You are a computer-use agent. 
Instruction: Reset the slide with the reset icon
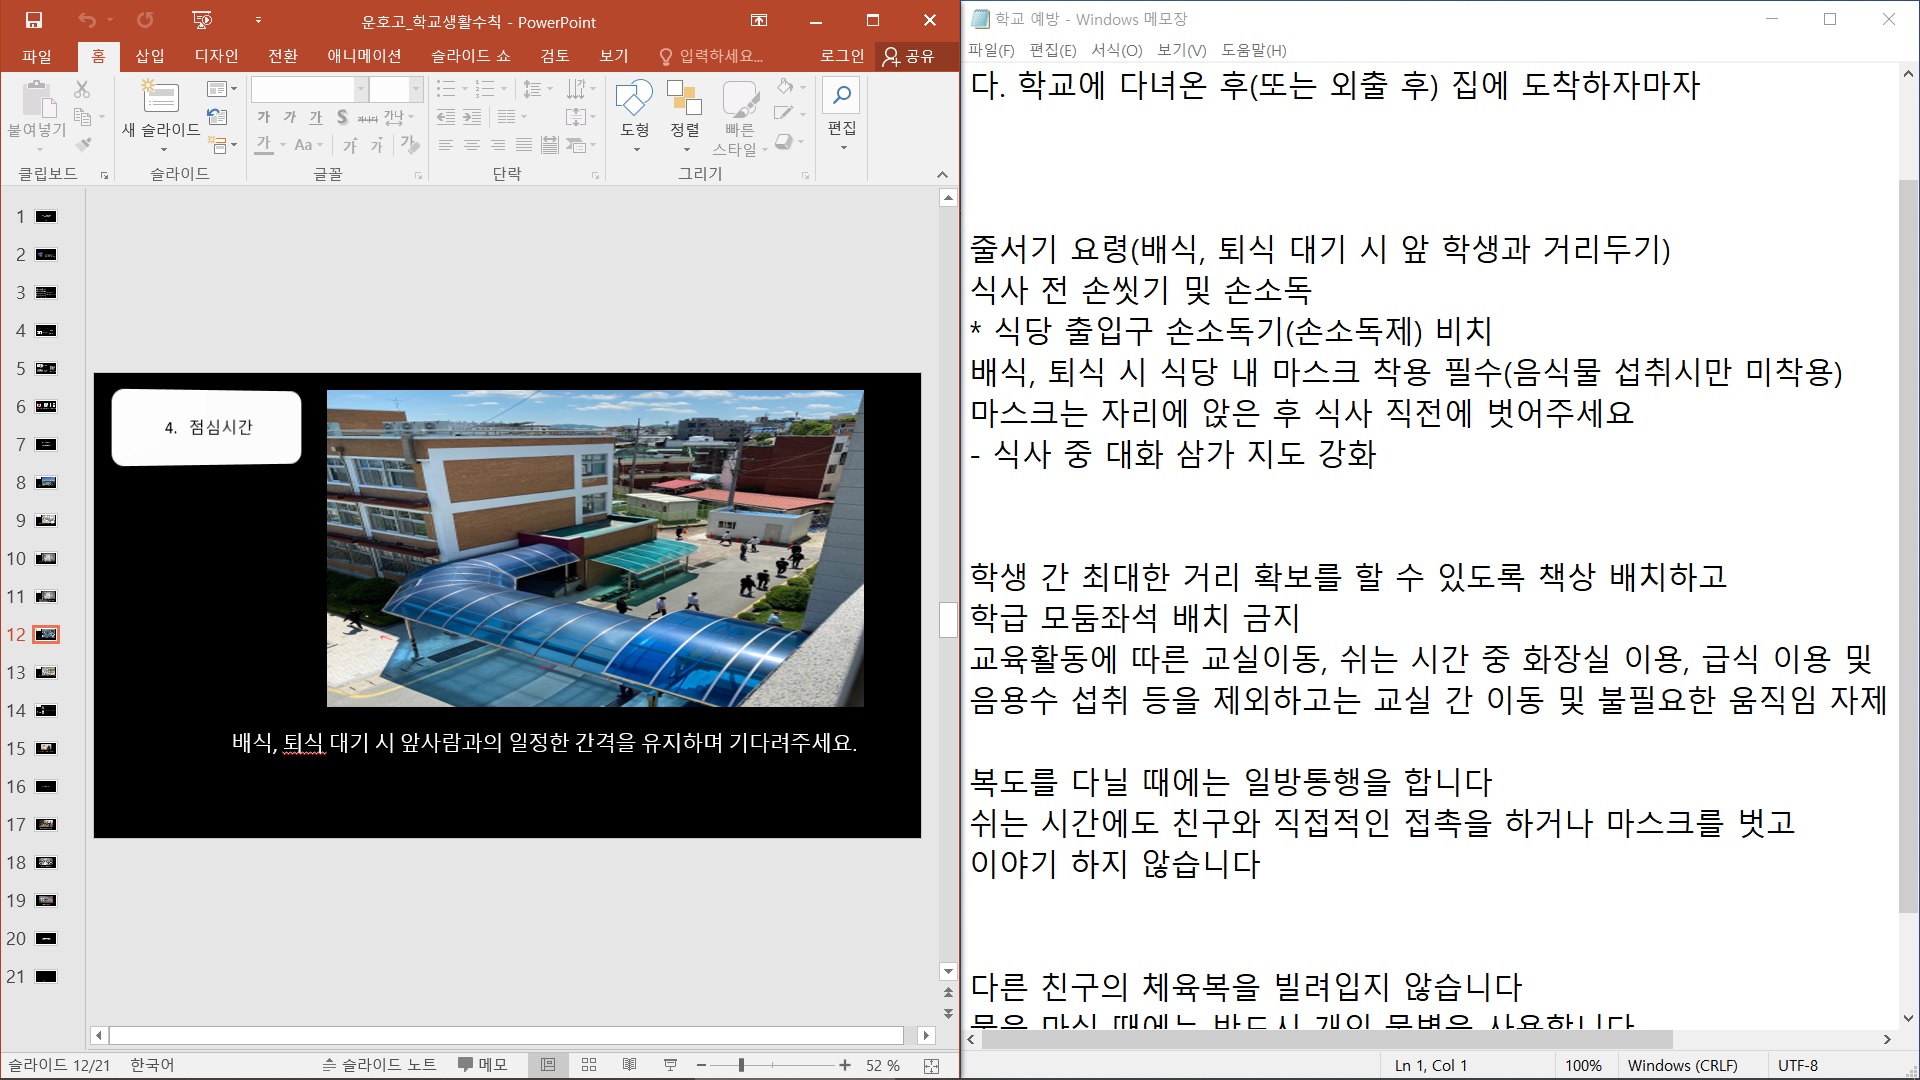[217, 117]
